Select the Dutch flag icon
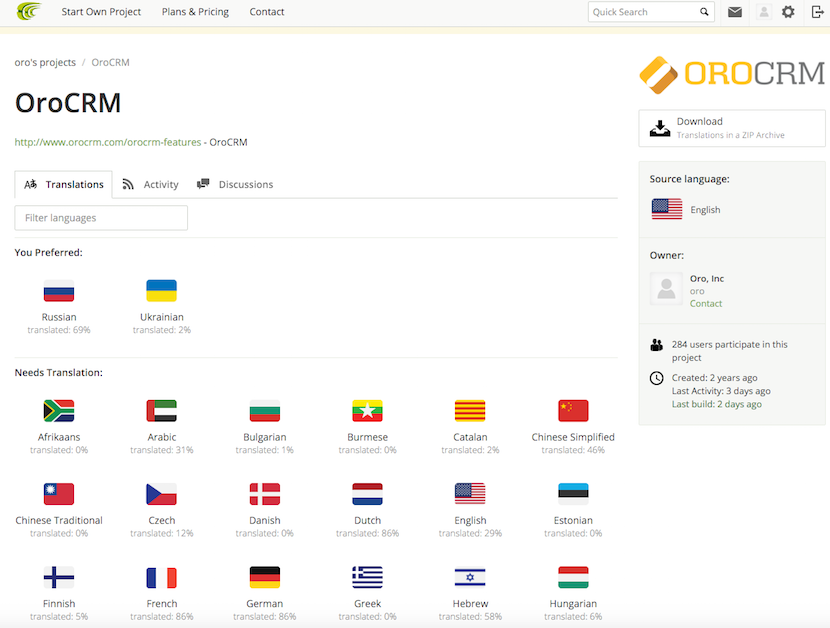This screenshot has height=628, width=830. (367, 494)
